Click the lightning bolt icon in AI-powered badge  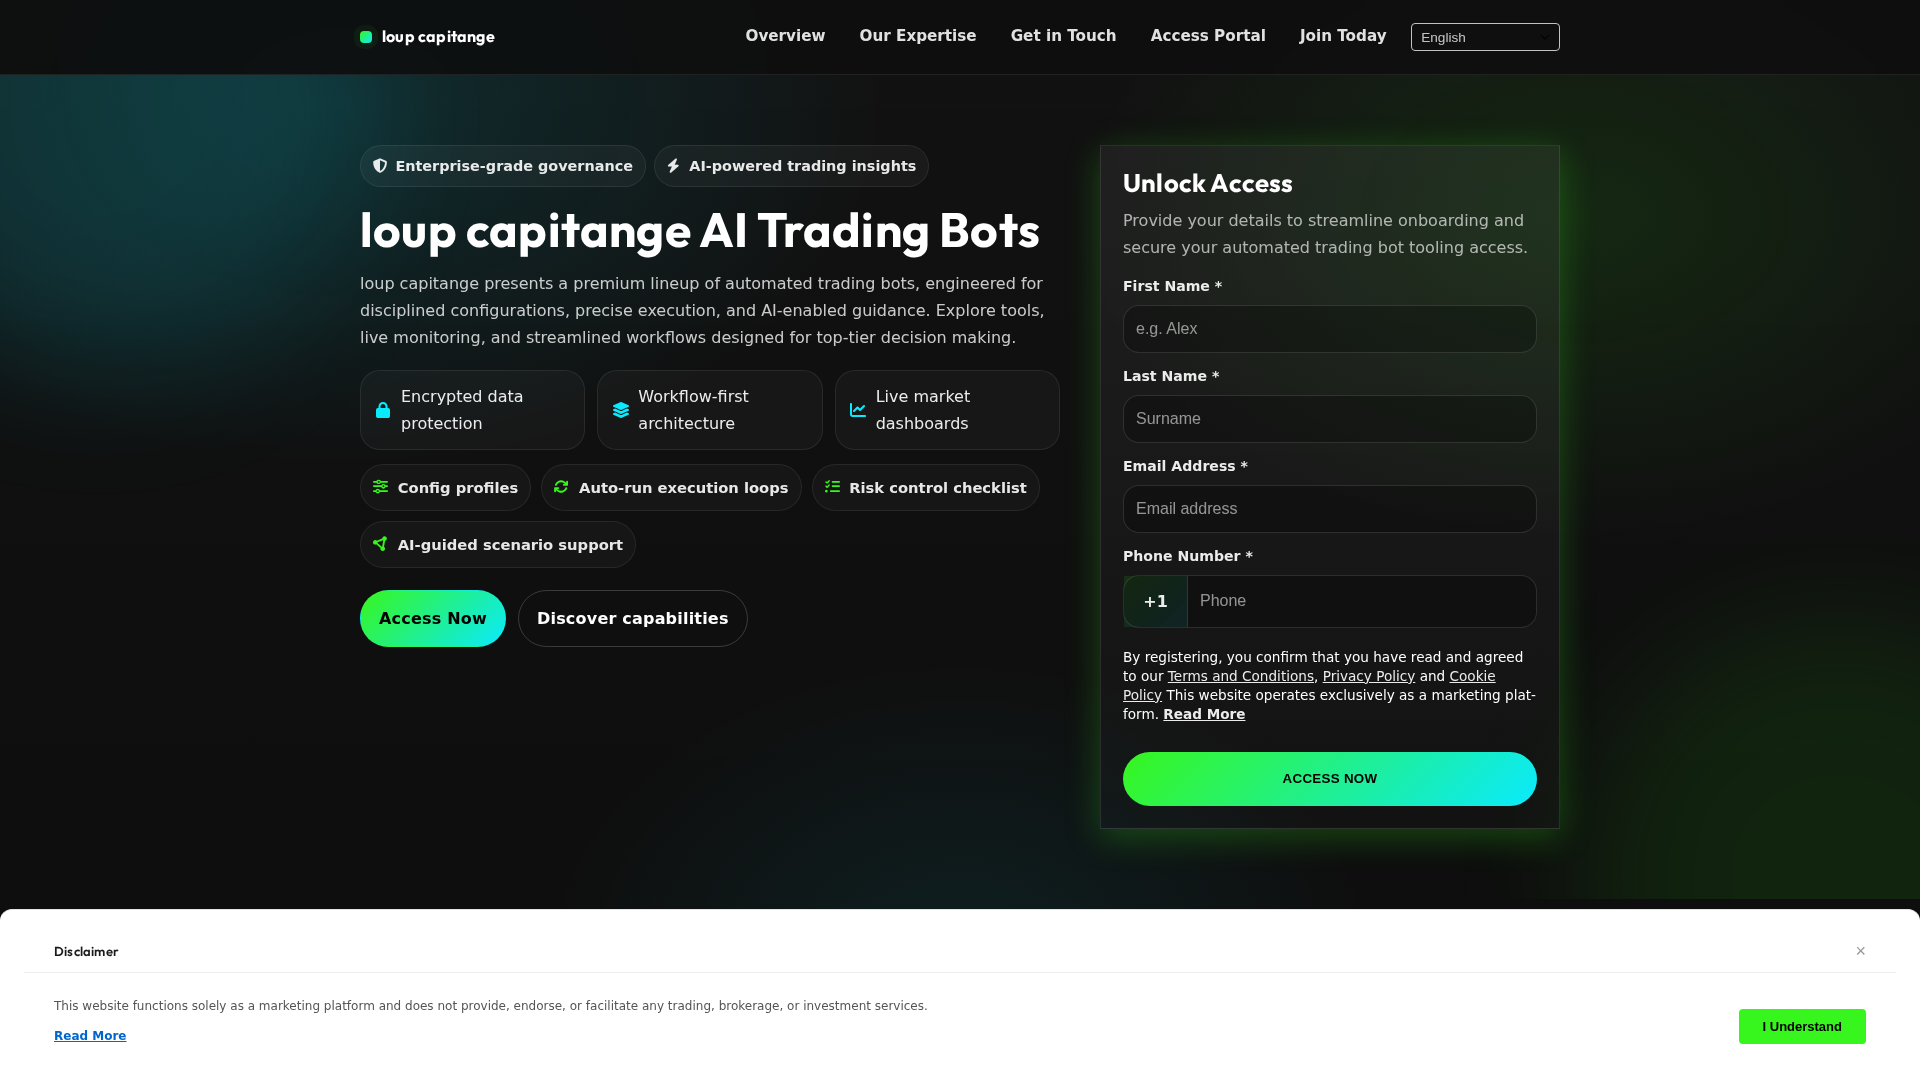click(673, 166)
